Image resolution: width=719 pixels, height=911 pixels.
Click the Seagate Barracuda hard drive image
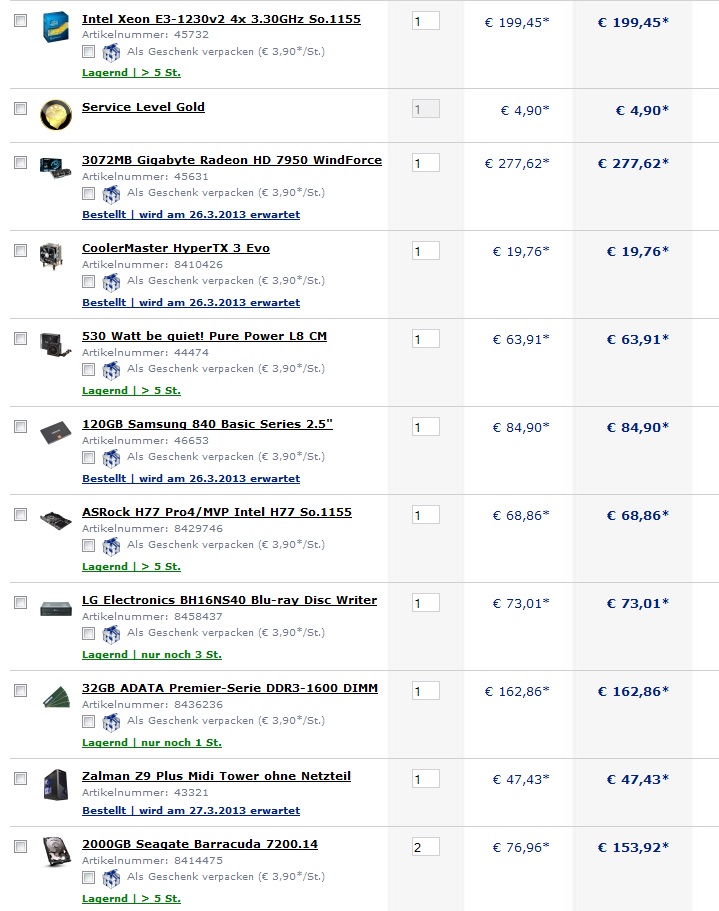click(x=56, y=852)
